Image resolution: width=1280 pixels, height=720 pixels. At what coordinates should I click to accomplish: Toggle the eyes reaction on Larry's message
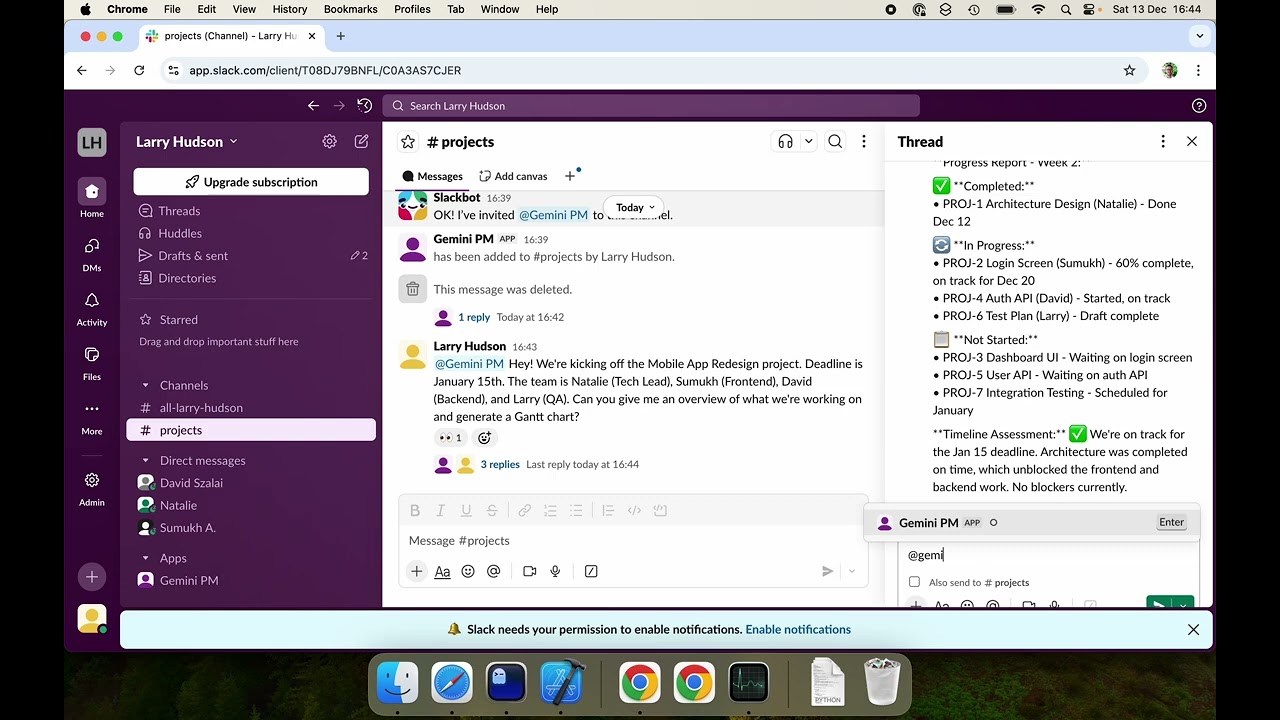[450, 438]
